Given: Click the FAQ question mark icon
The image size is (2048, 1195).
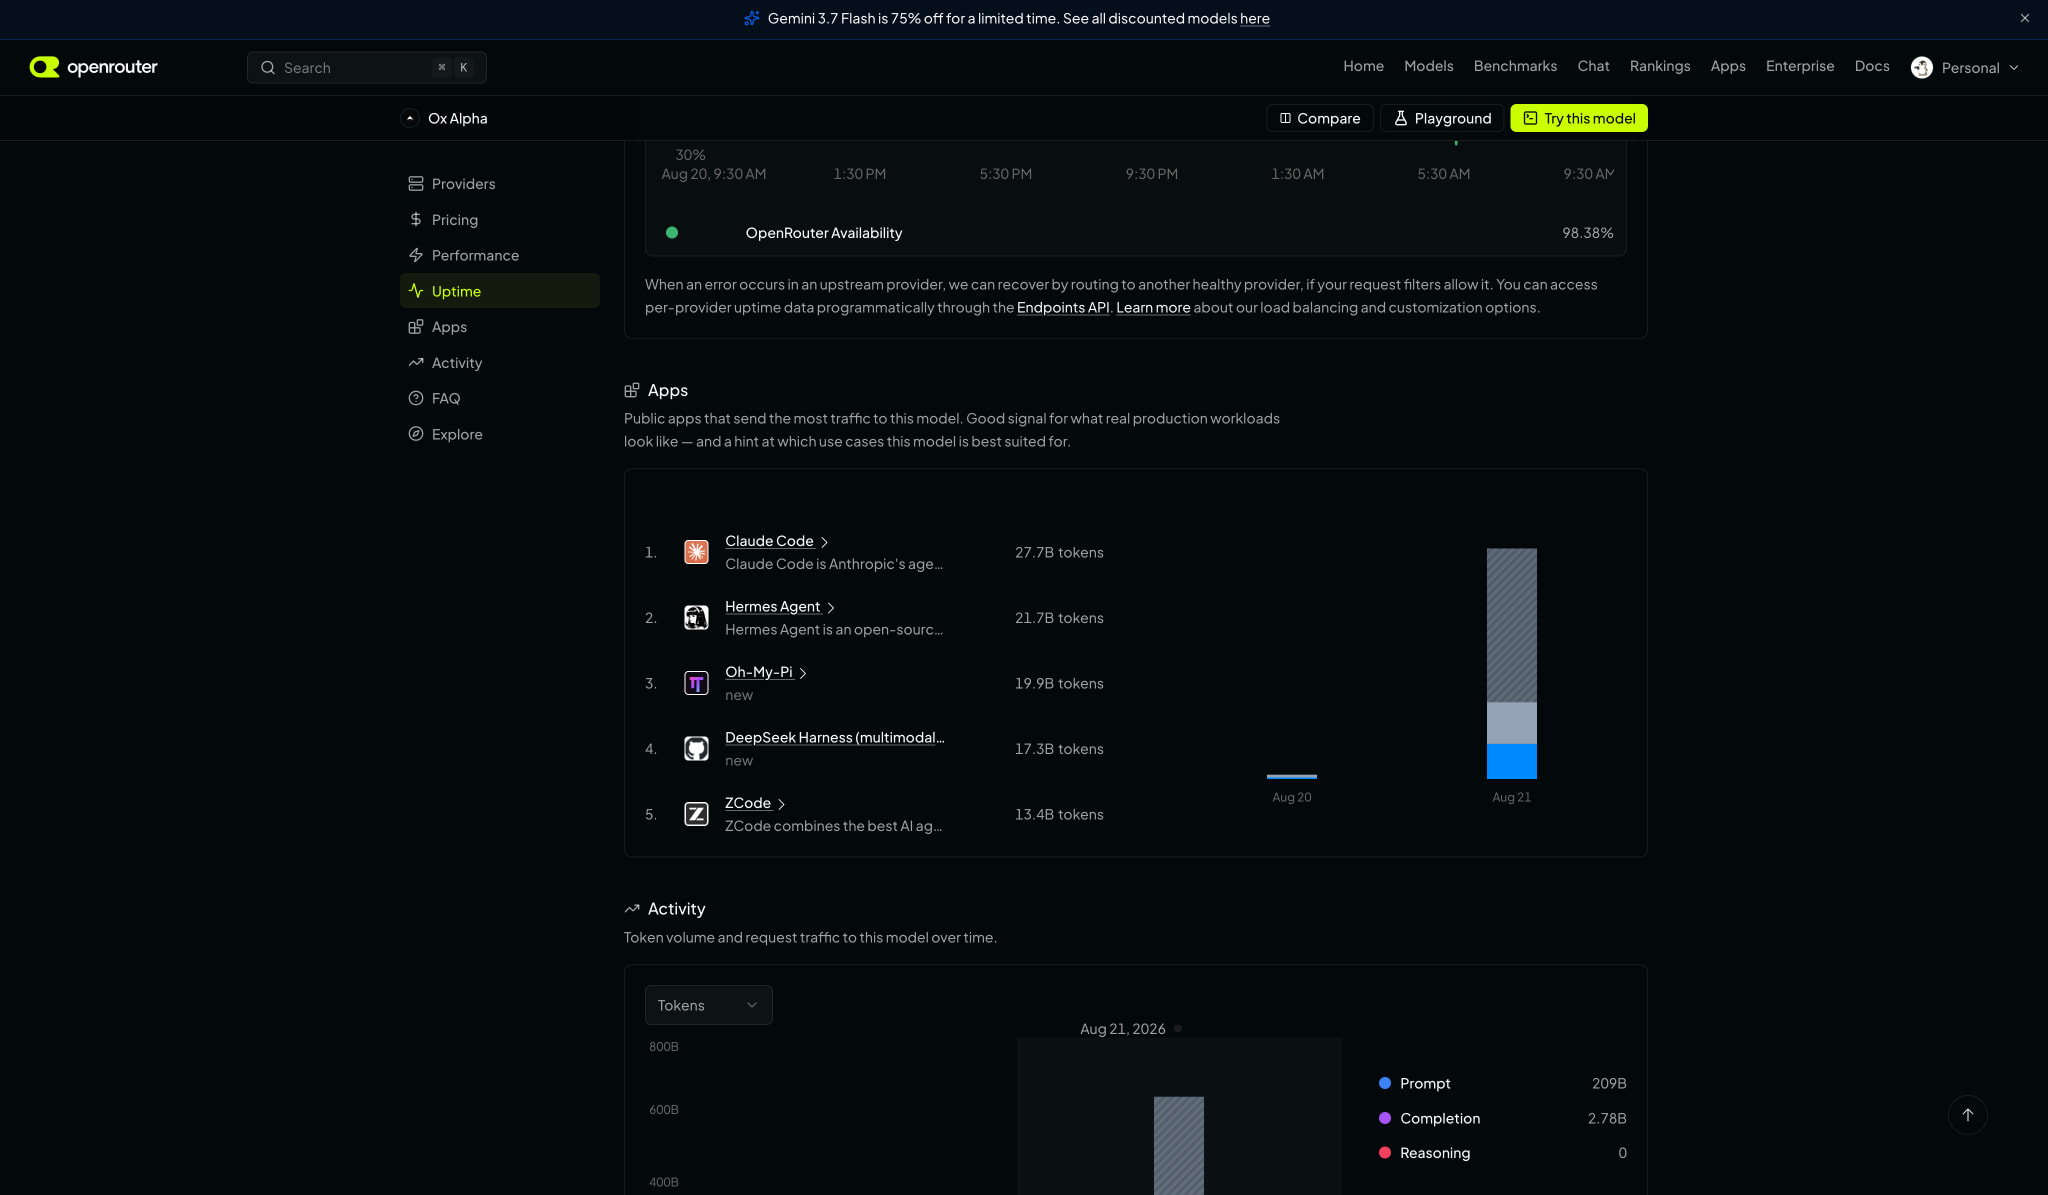Looking at the screenshot, I should 416,398.
